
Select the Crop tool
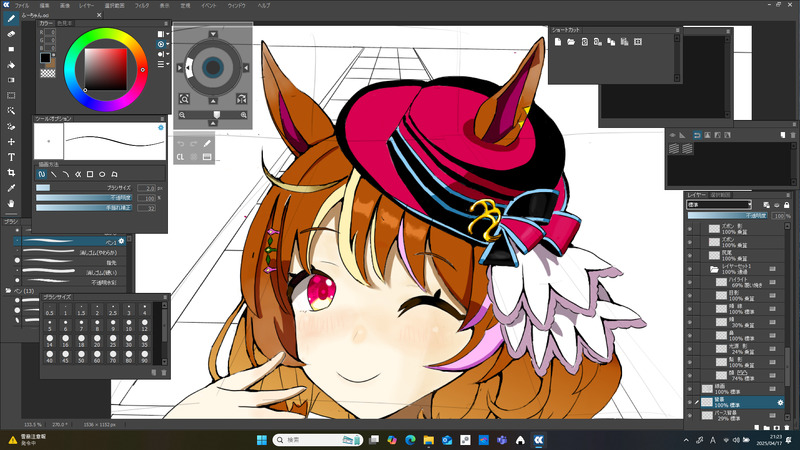[11, 172]
